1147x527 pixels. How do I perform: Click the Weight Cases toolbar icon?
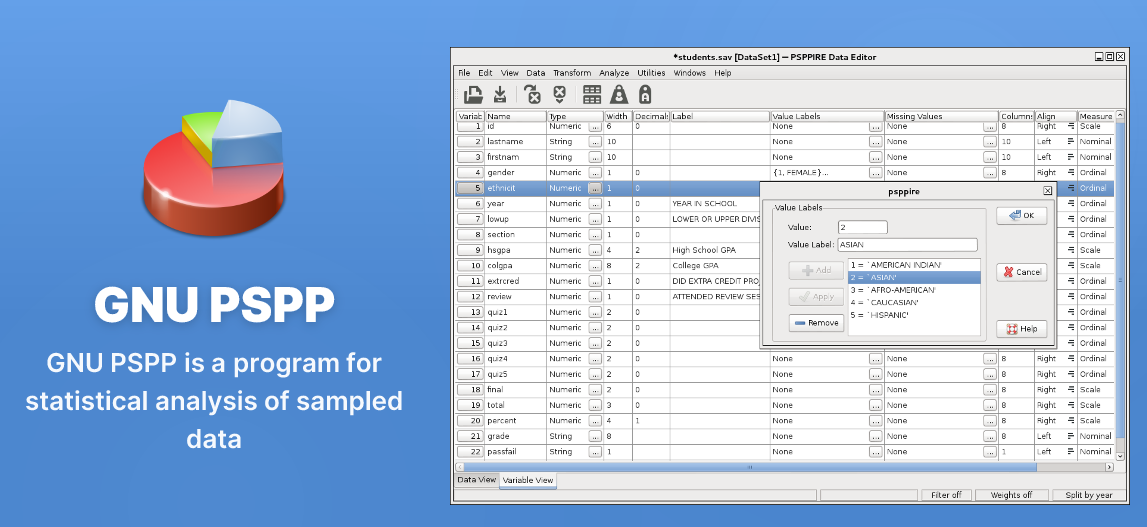point(619,94)
